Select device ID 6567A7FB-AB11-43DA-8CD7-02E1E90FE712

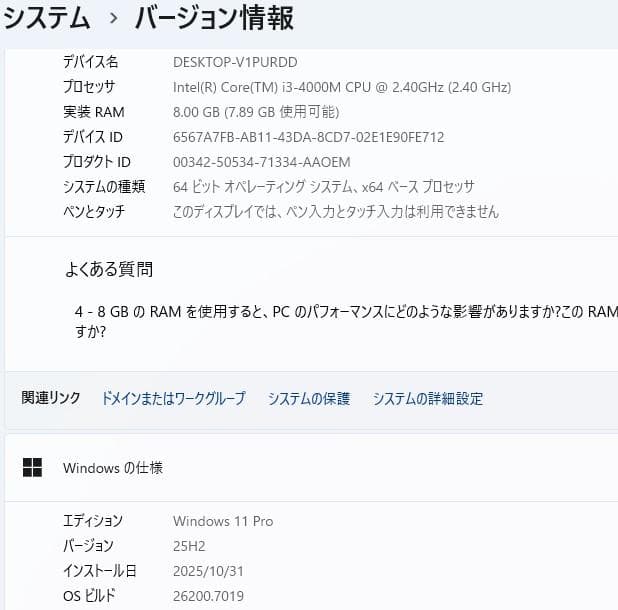point(309,137)
